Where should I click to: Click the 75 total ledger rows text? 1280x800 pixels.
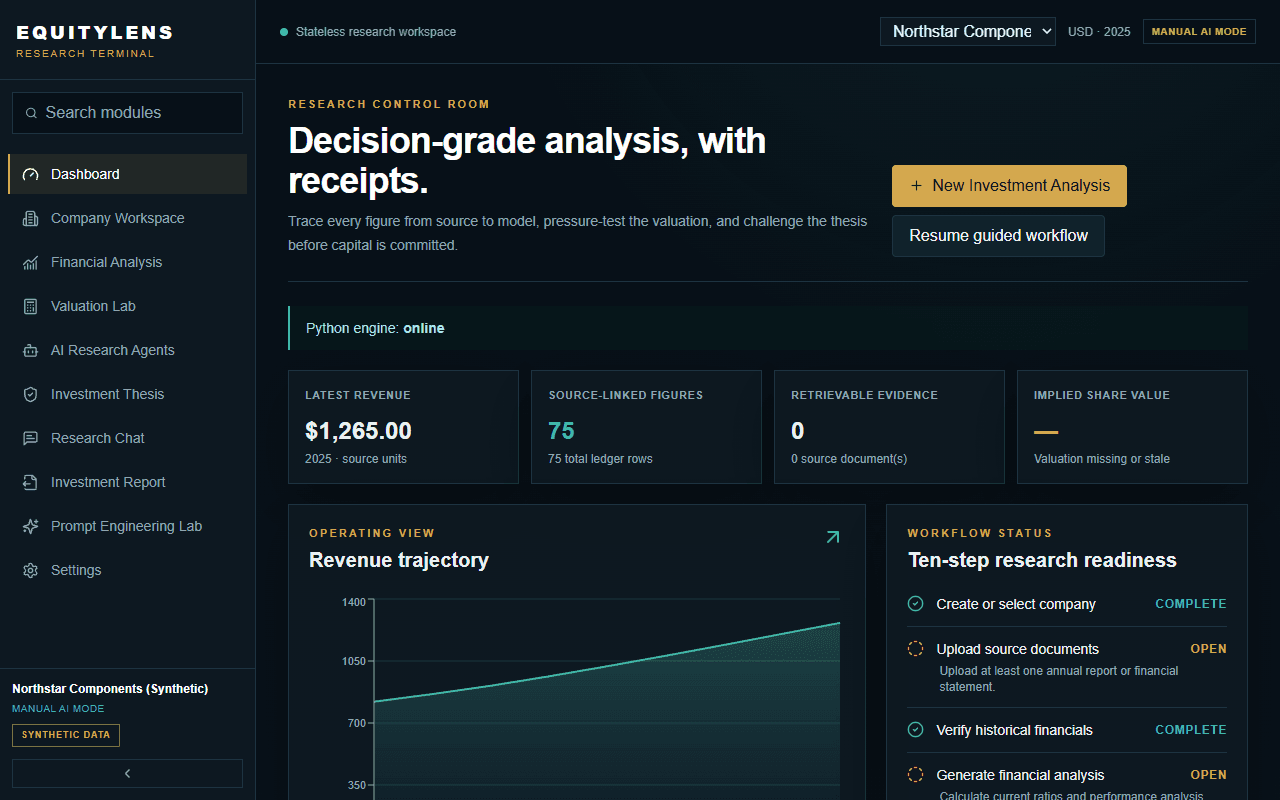600,459
